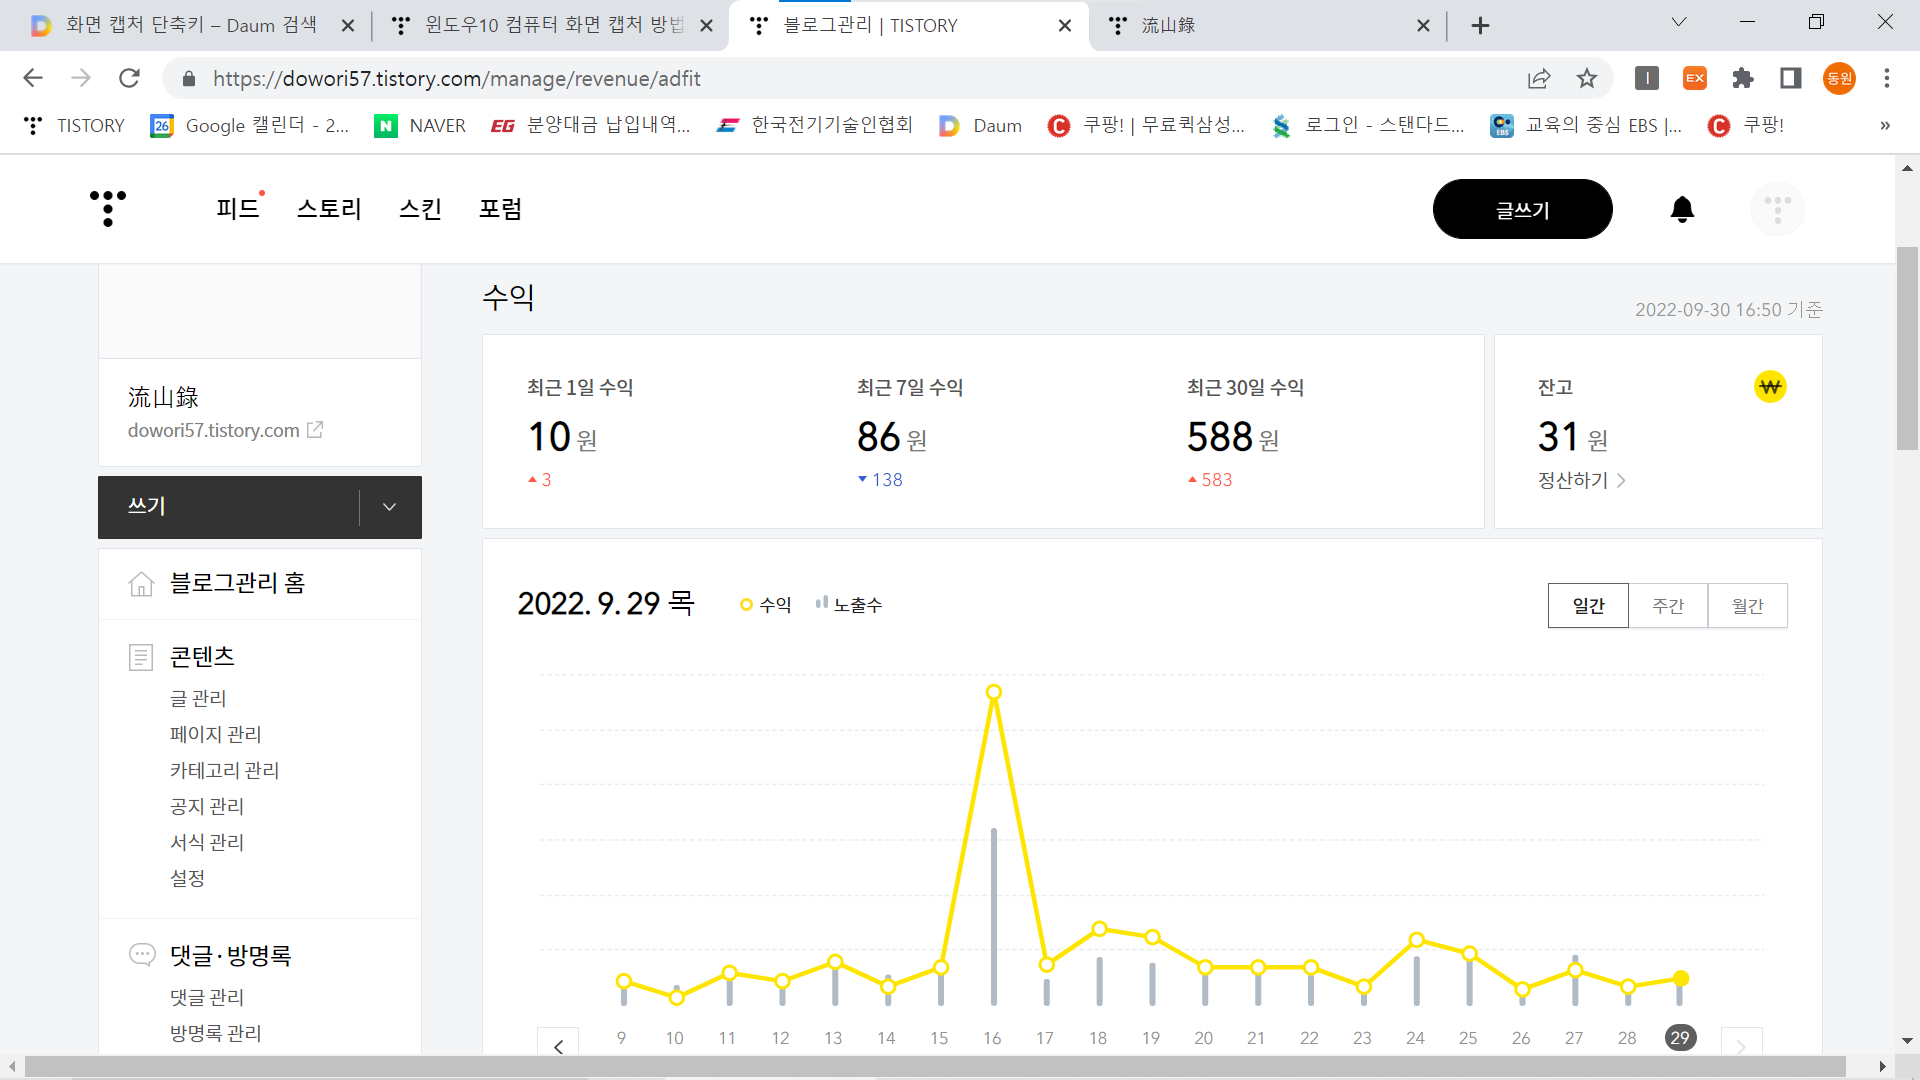Switch chart to 주간 weekly view
The height and width of the screenshot is (1080, 1920).
(x=1668, y=606)
